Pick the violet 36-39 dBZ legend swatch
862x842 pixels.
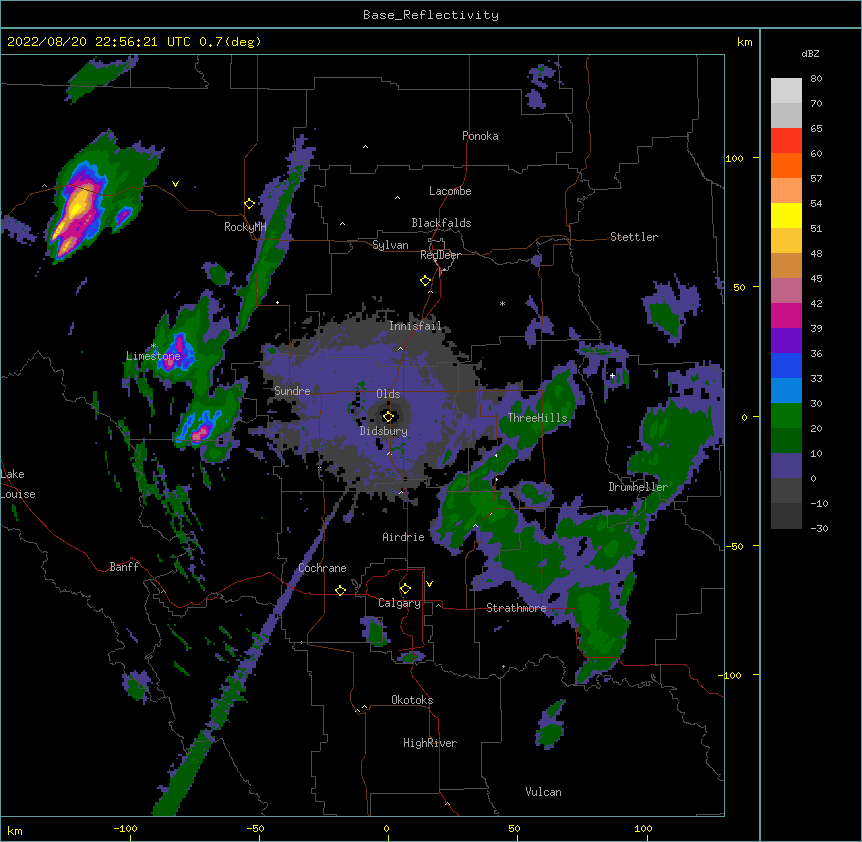pos(786,341)
